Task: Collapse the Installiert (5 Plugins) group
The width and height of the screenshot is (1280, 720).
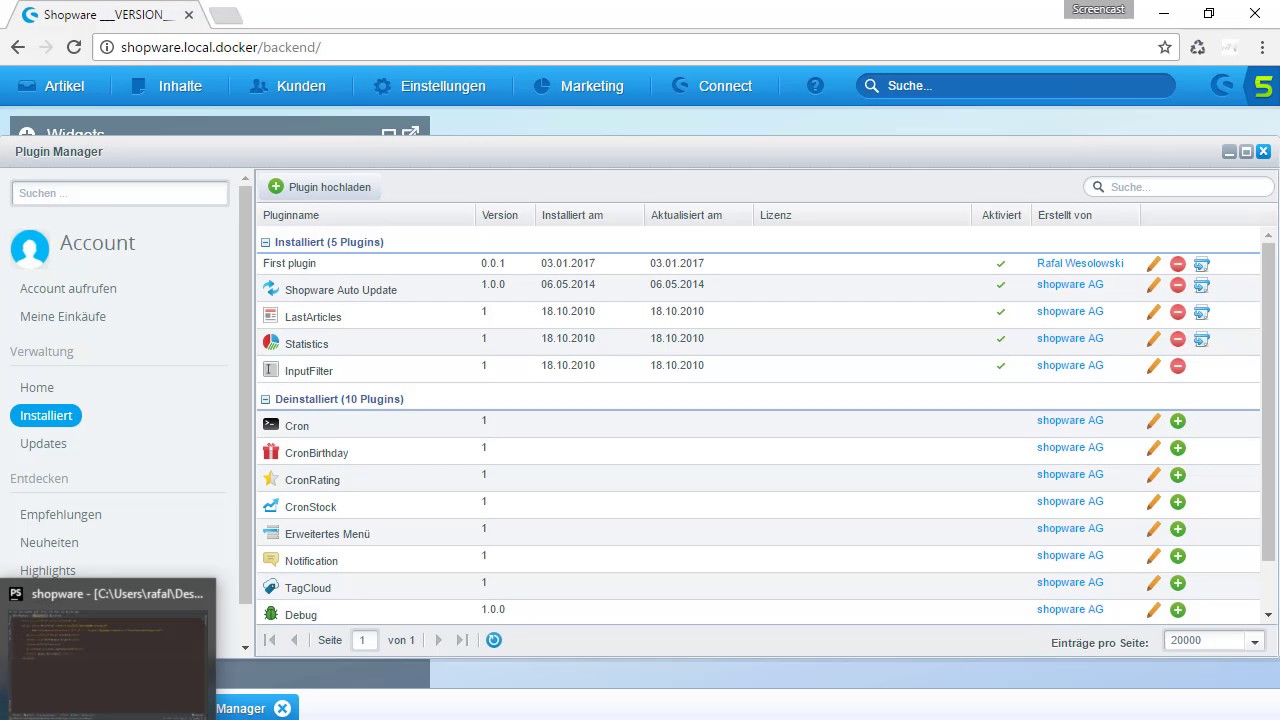Action: coord(266,242)
